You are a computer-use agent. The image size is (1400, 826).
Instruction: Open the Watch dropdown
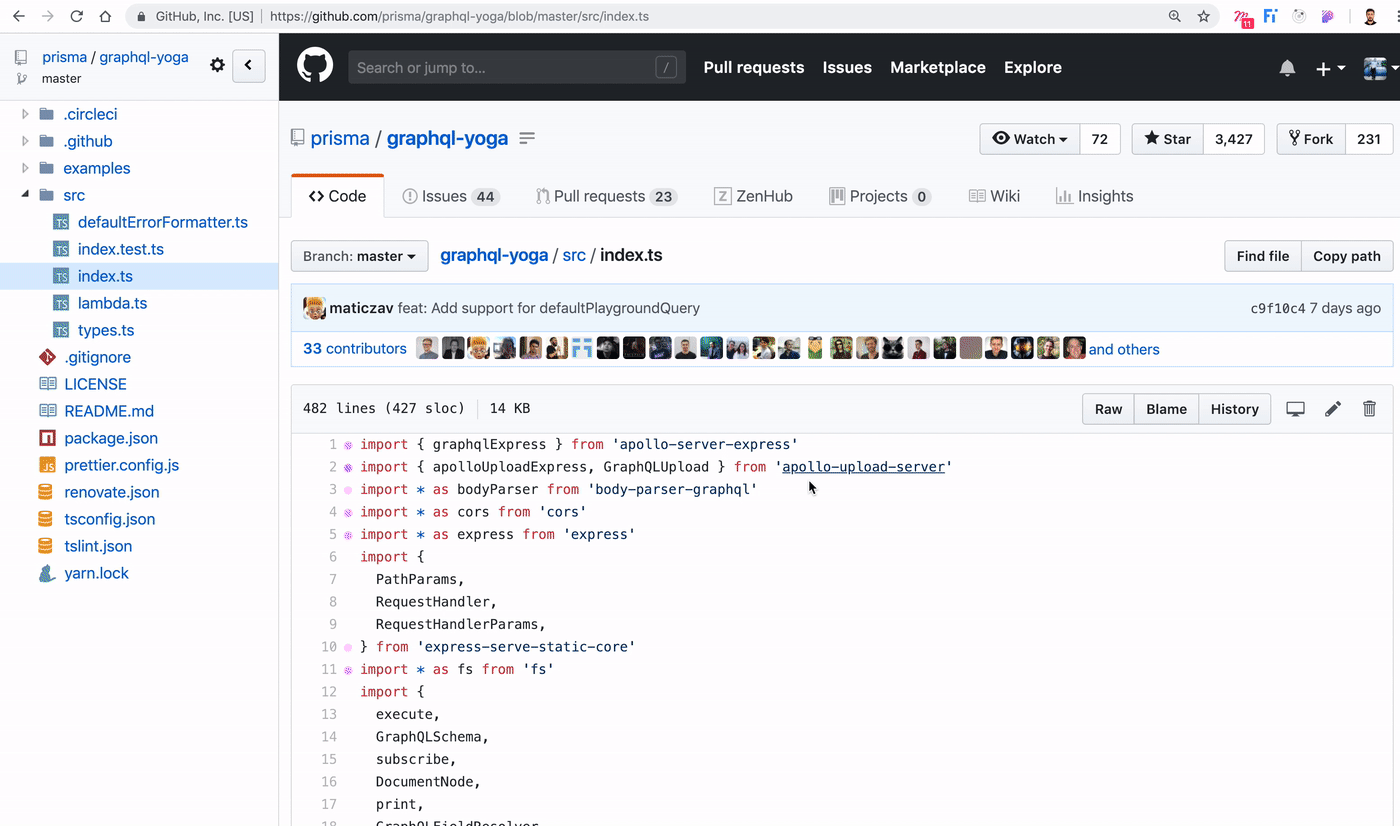coord(1029,139)
